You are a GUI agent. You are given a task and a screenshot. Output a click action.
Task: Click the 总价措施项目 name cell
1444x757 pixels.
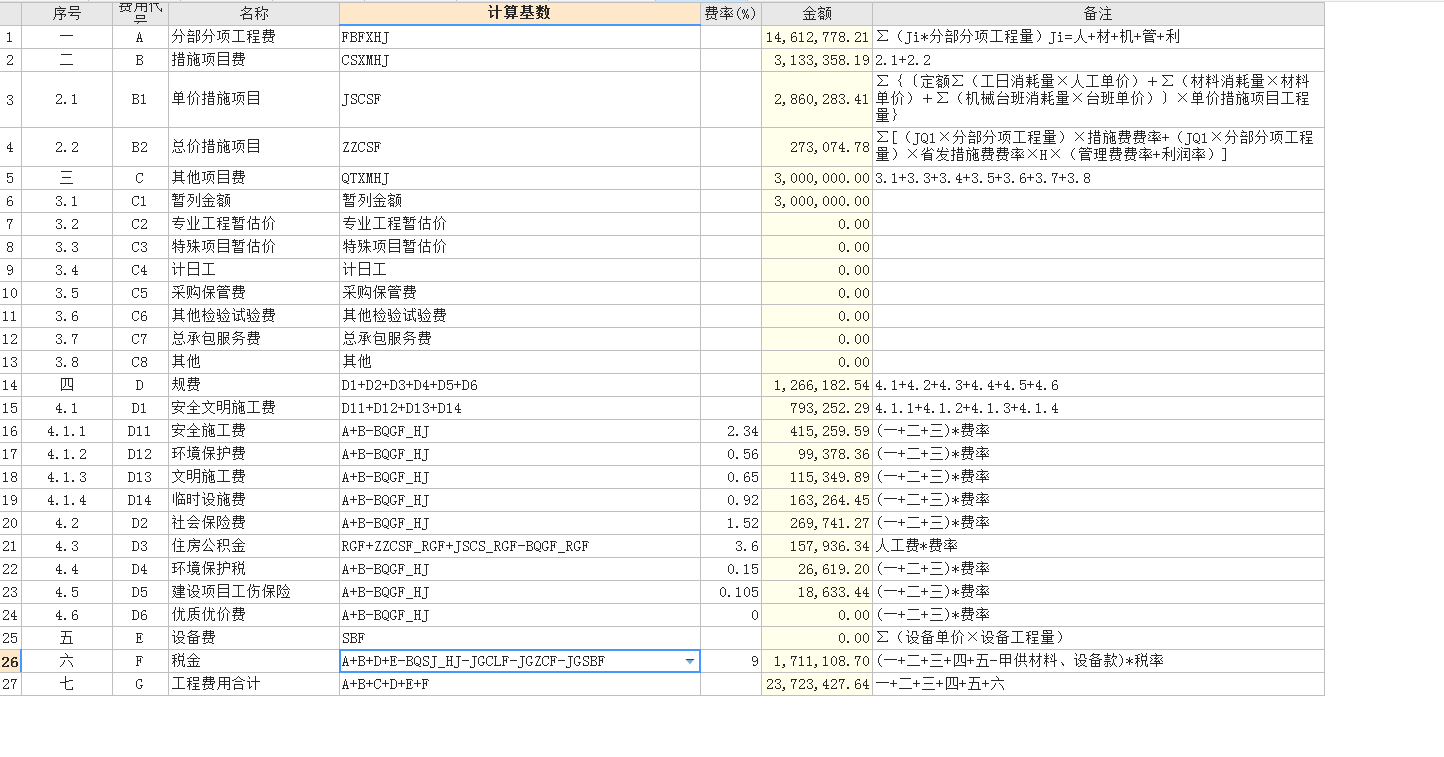(x=254, y=147)
